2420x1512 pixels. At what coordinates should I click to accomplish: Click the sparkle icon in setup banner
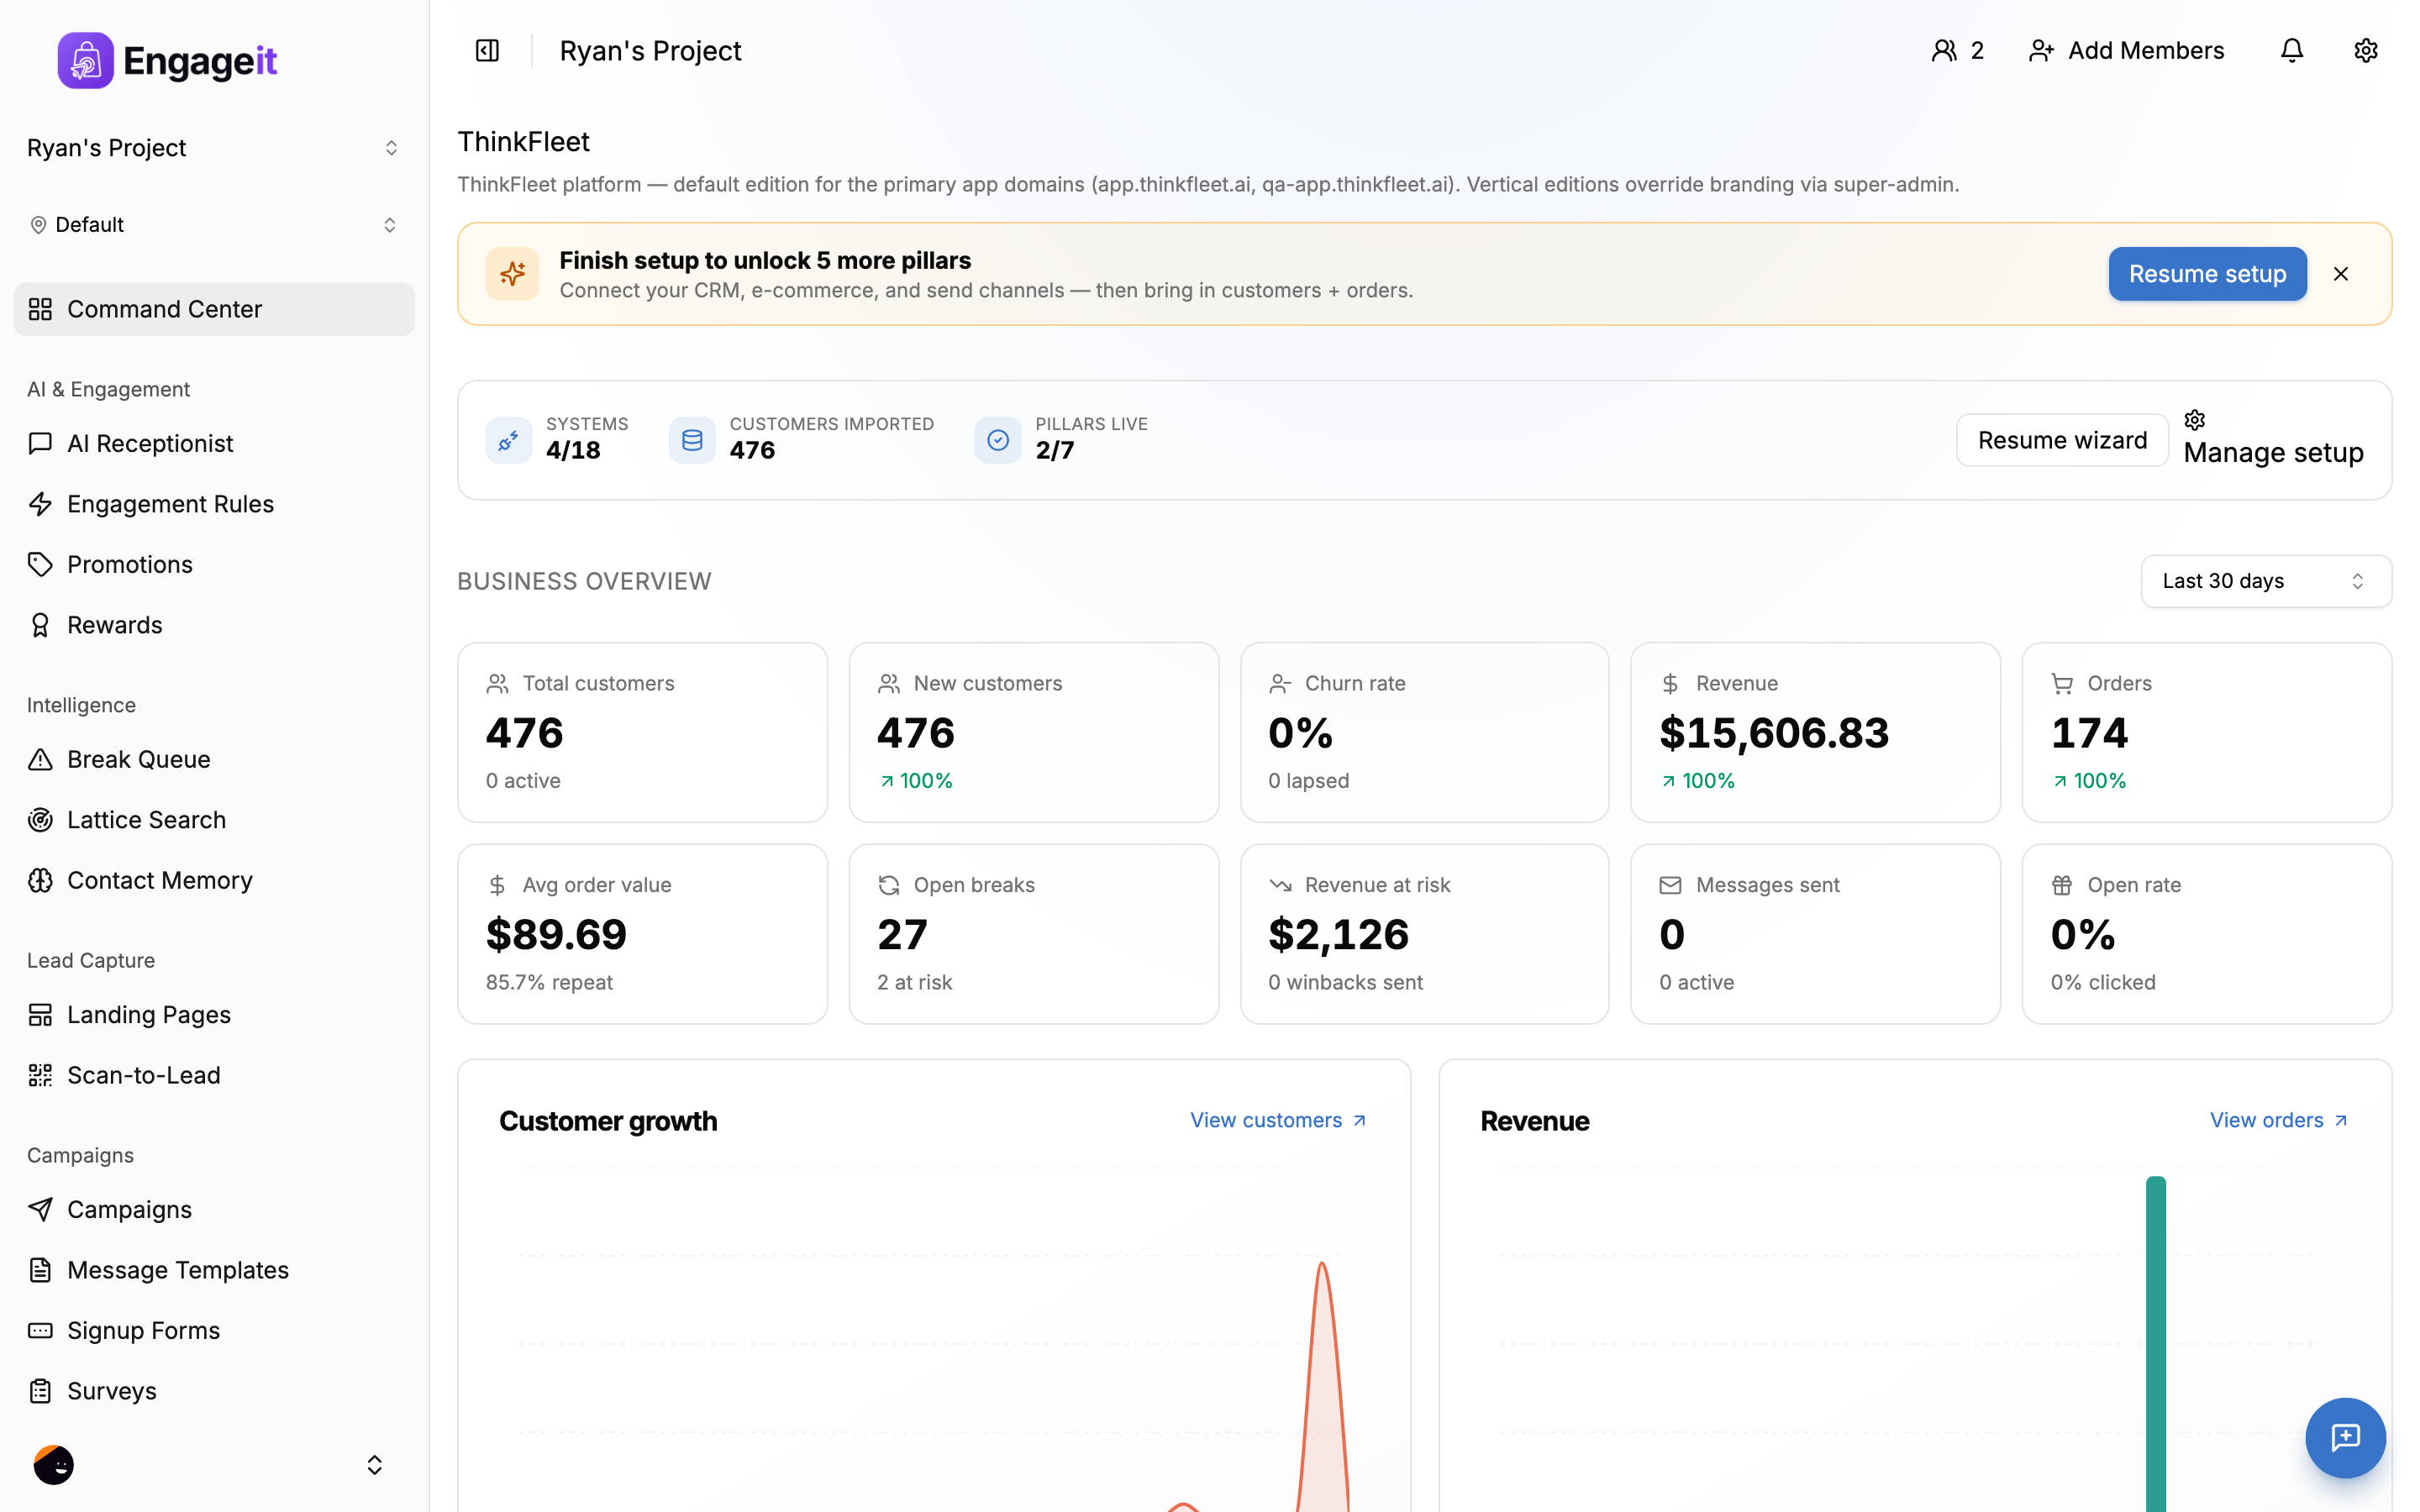click(x=512, y=274)
